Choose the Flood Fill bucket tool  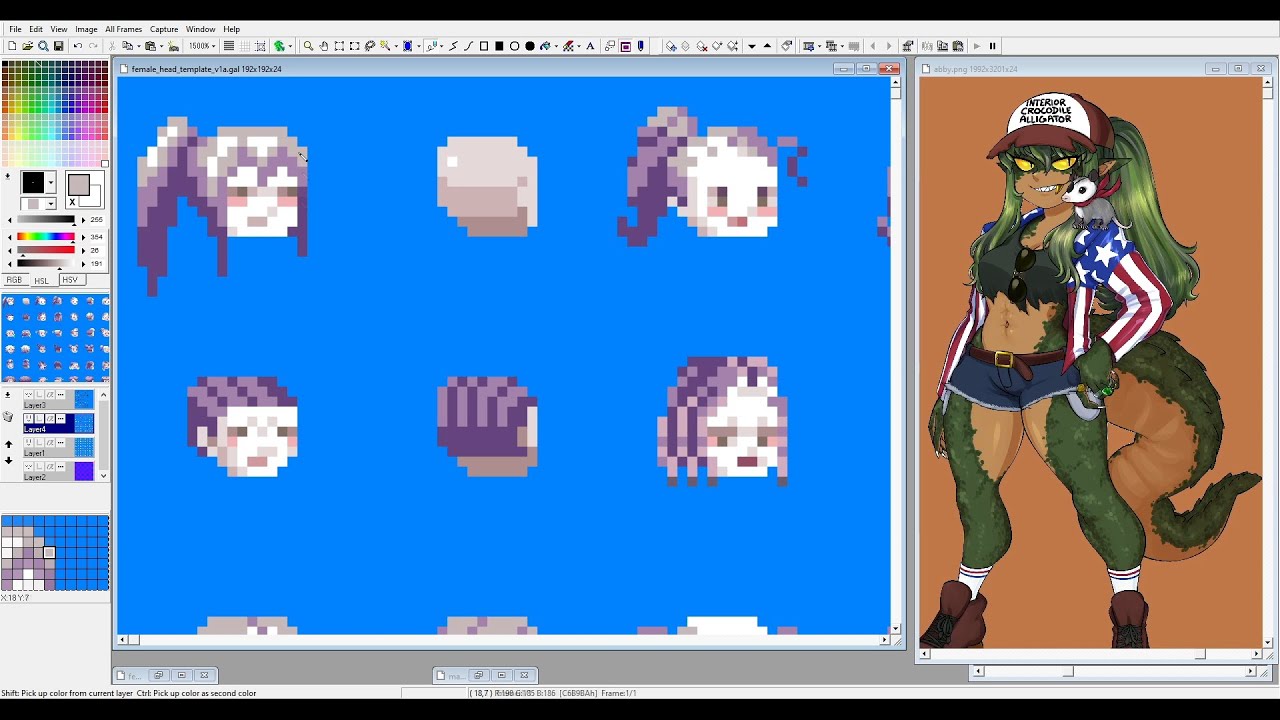coord(545,46)
